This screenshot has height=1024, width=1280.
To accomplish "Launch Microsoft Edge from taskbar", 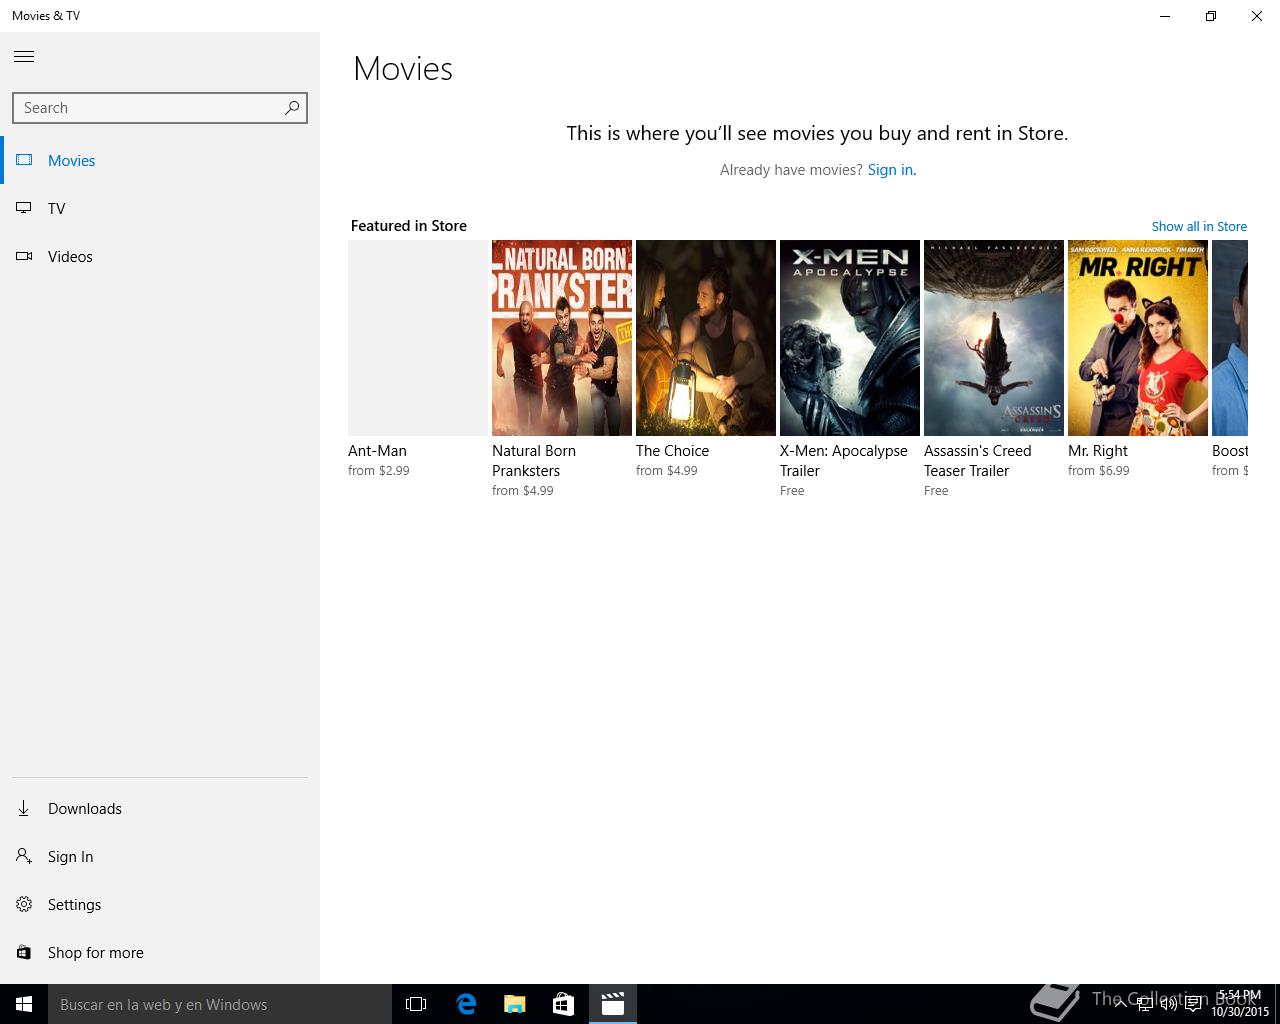I will tap(466, 1004).
